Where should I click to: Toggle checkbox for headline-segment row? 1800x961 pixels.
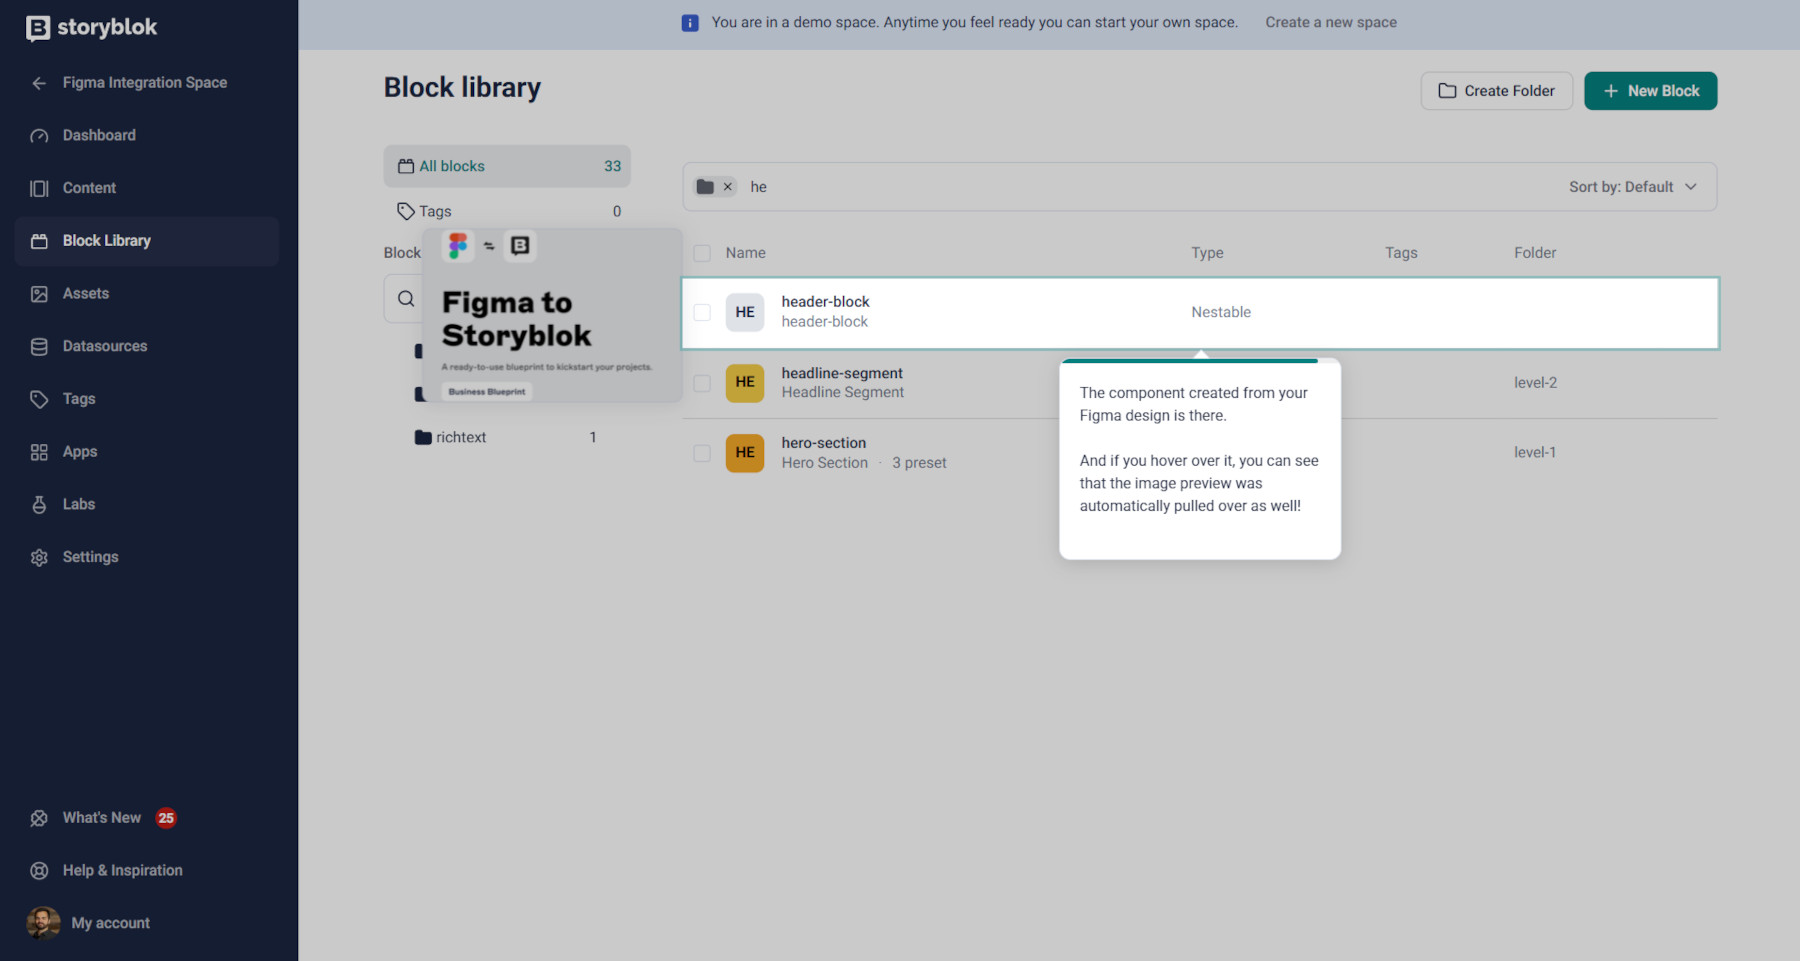(702, 383)
